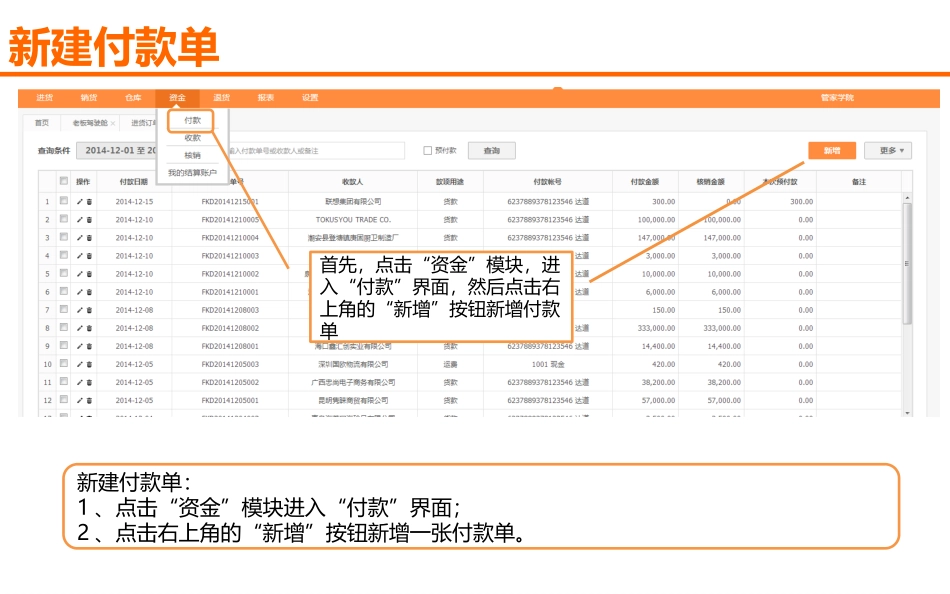Click the 资金 menu
This screenshot has width=950, height=594.
178,98
